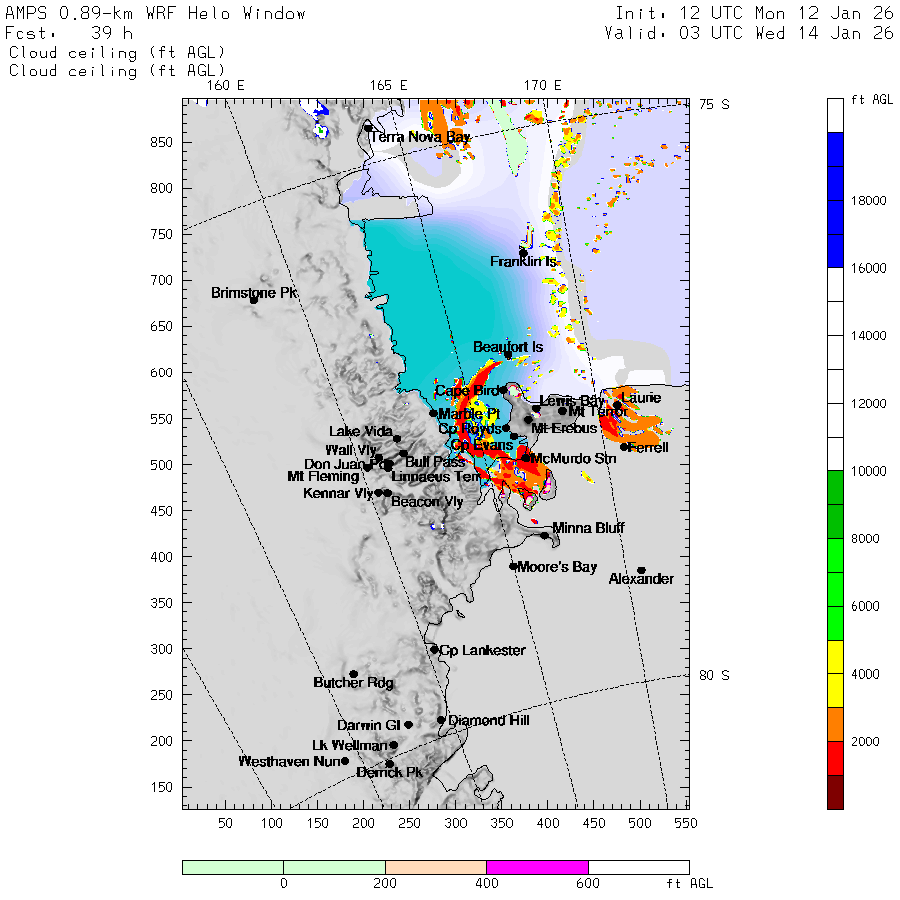
Task: Click the Westhaven Nun marker dot
Action: (345, 761)
